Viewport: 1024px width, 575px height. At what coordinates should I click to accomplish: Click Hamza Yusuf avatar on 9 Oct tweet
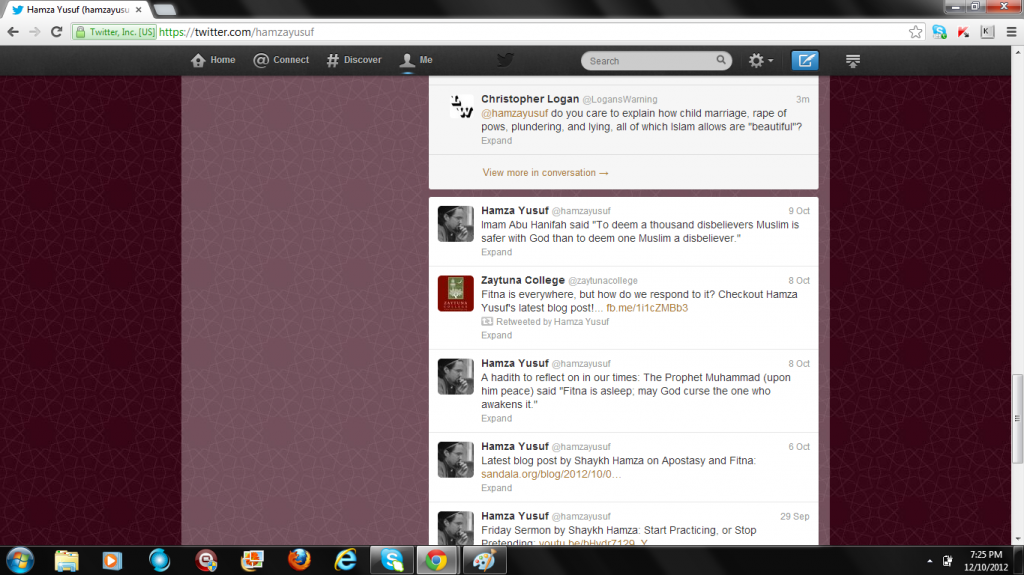coord(455,223)
